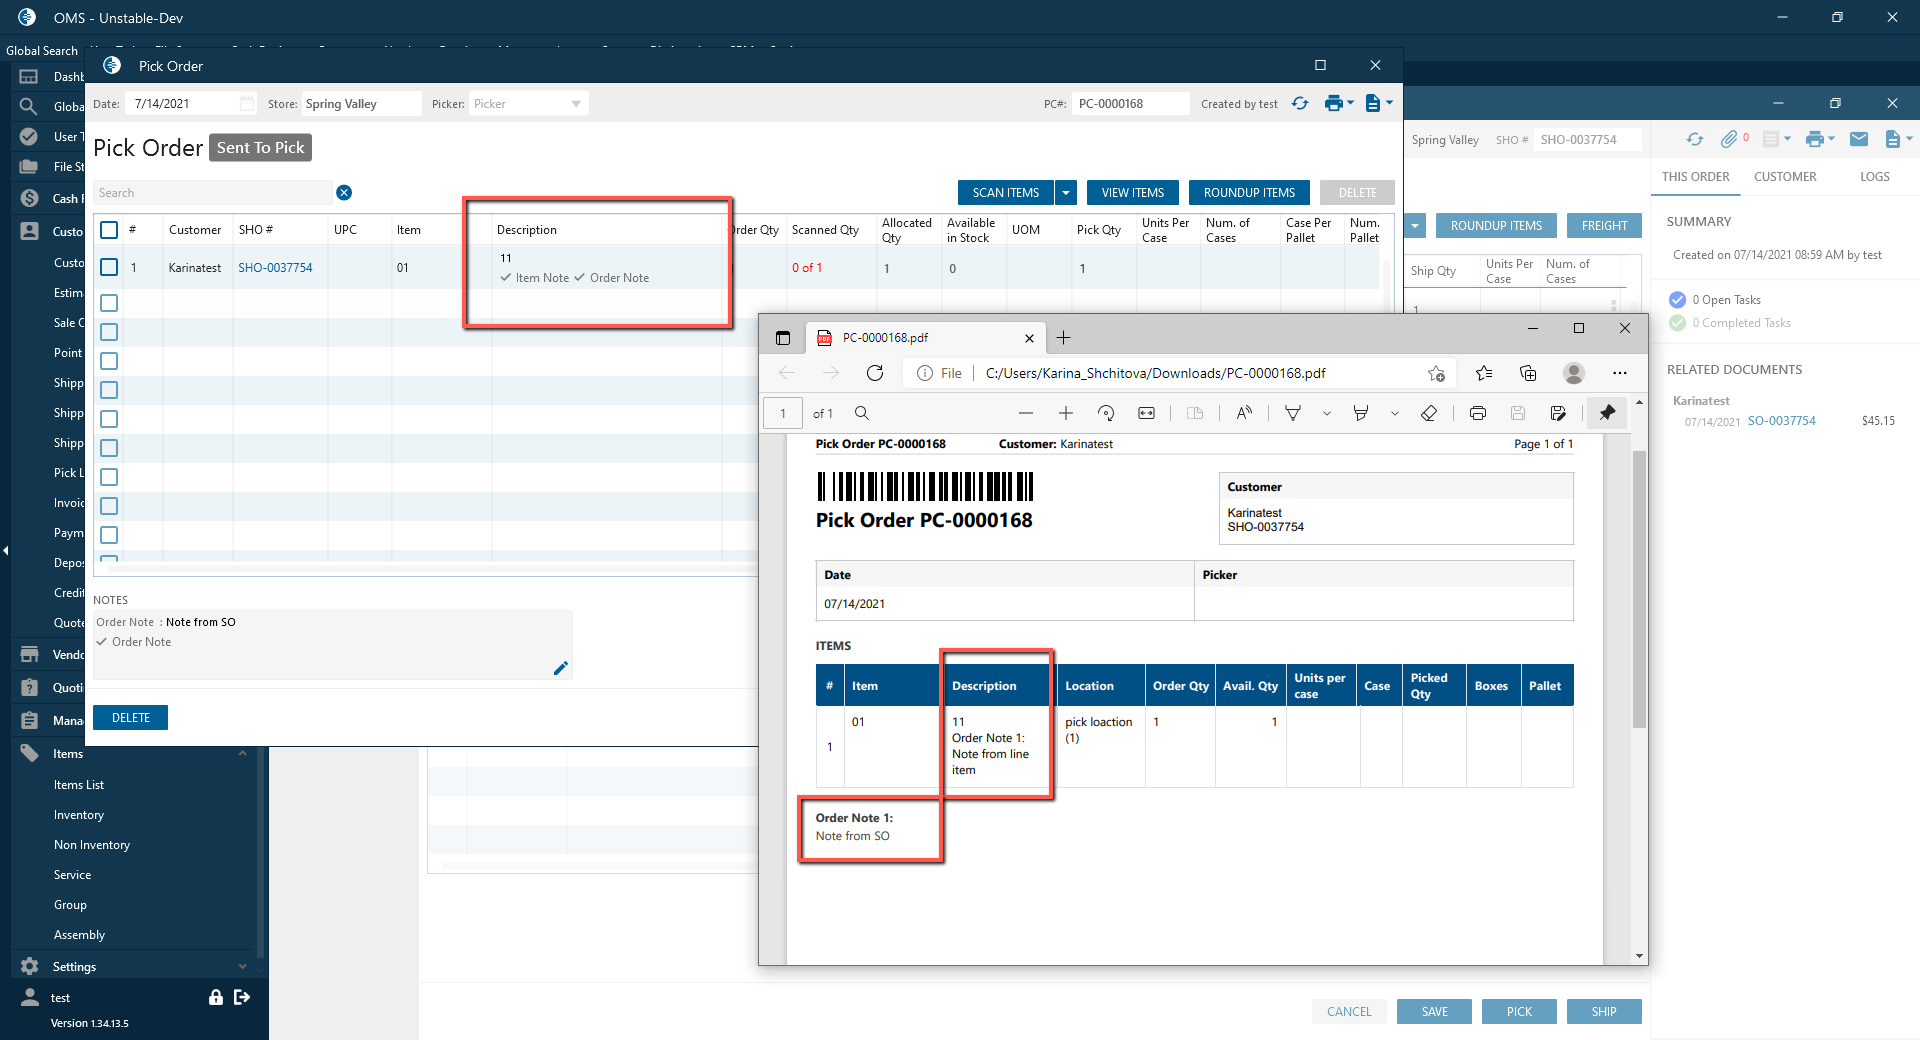Open Assembly in the sidebar
The height and width of the screenshot is (1040, 1920).
coord(79,935)
